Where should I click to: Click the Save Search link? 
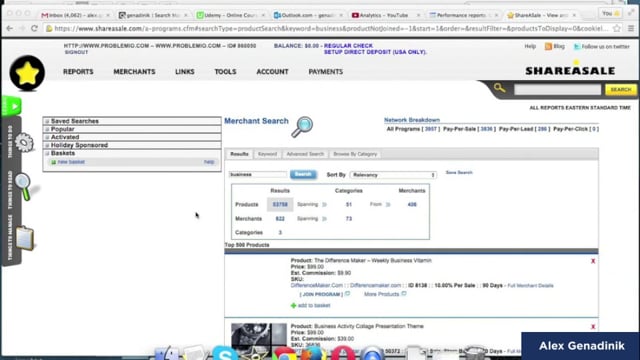tap(459, 173)
